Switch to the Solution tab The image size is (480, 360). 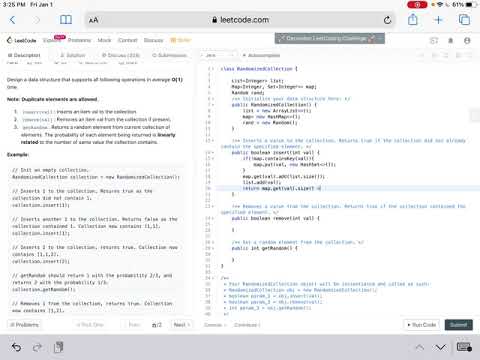pyautogui.click(x=73, y=55)
